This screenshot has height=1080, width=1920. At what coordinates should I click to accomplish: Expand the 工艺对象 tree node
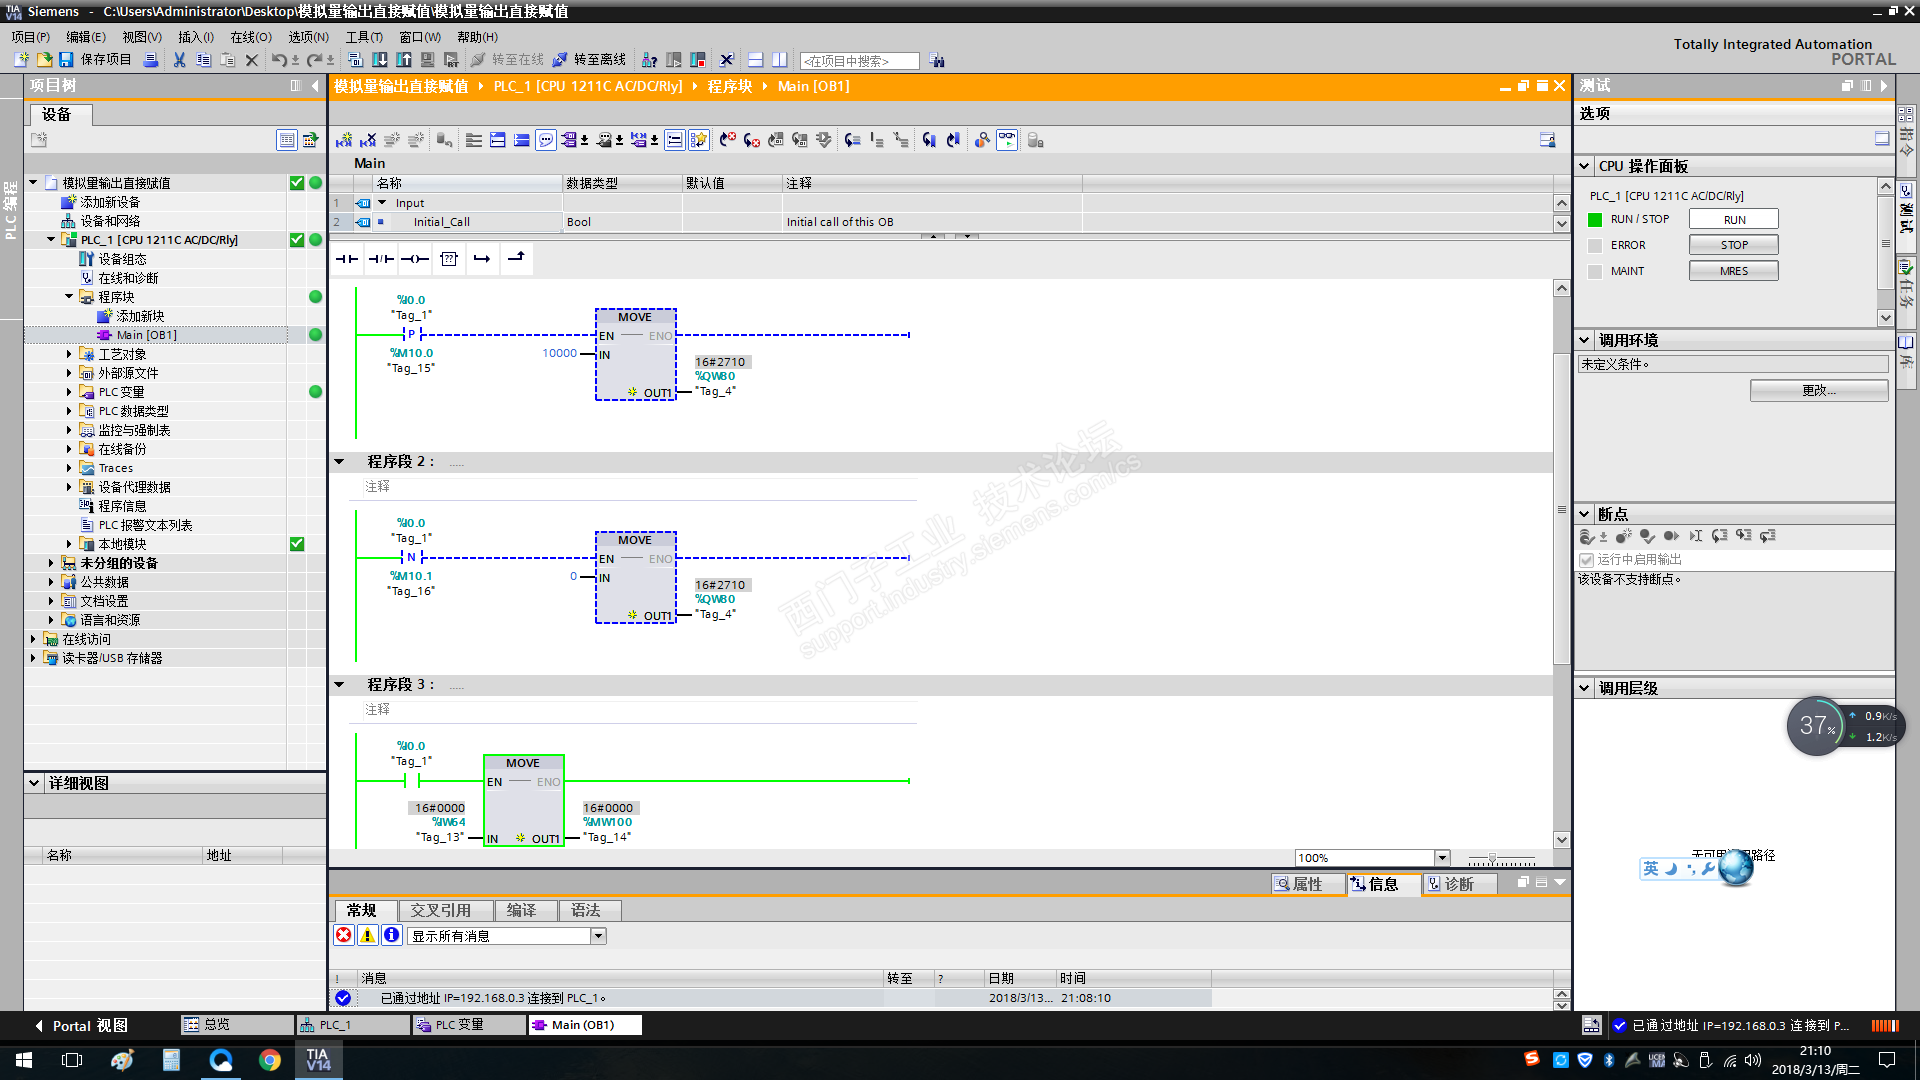coord(69,354)
